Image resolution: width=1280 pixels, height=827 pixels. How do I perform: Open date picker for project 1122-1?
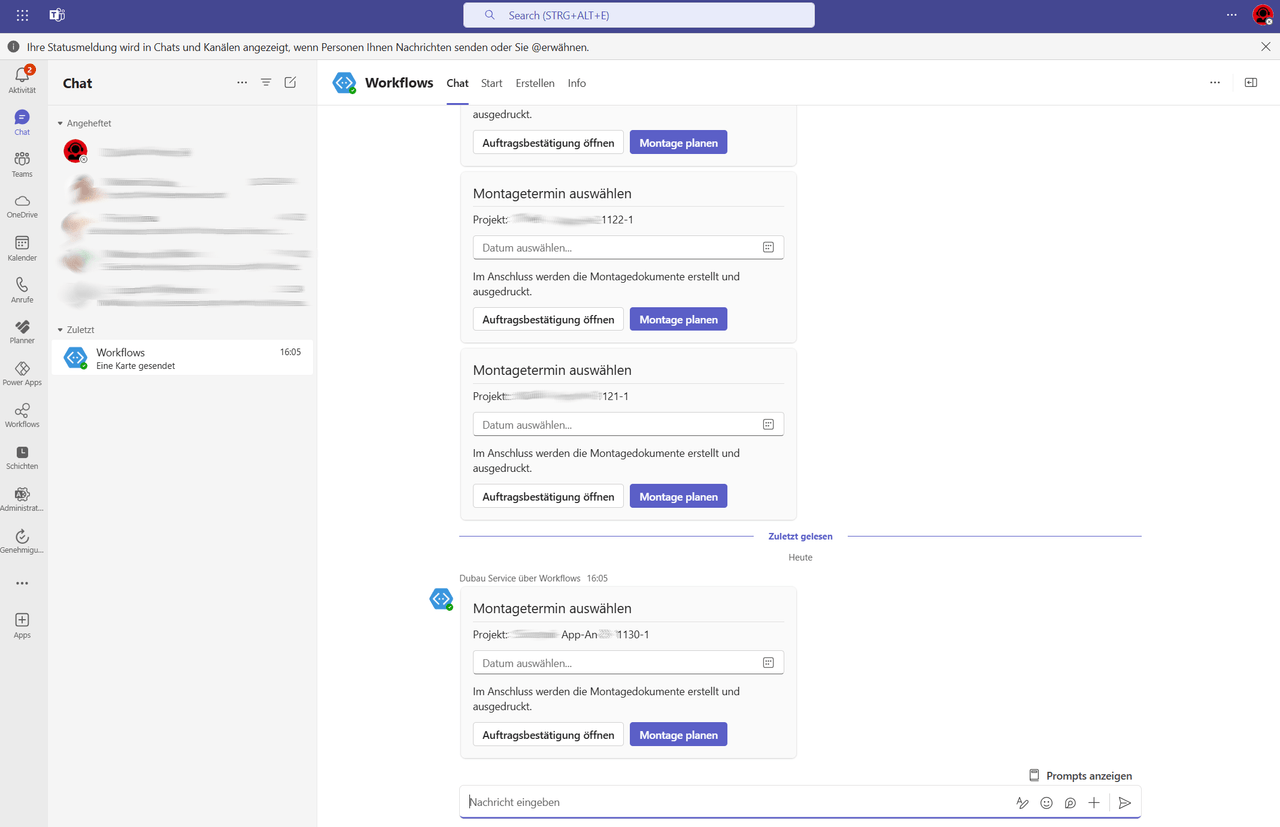(x=768, y=247)
